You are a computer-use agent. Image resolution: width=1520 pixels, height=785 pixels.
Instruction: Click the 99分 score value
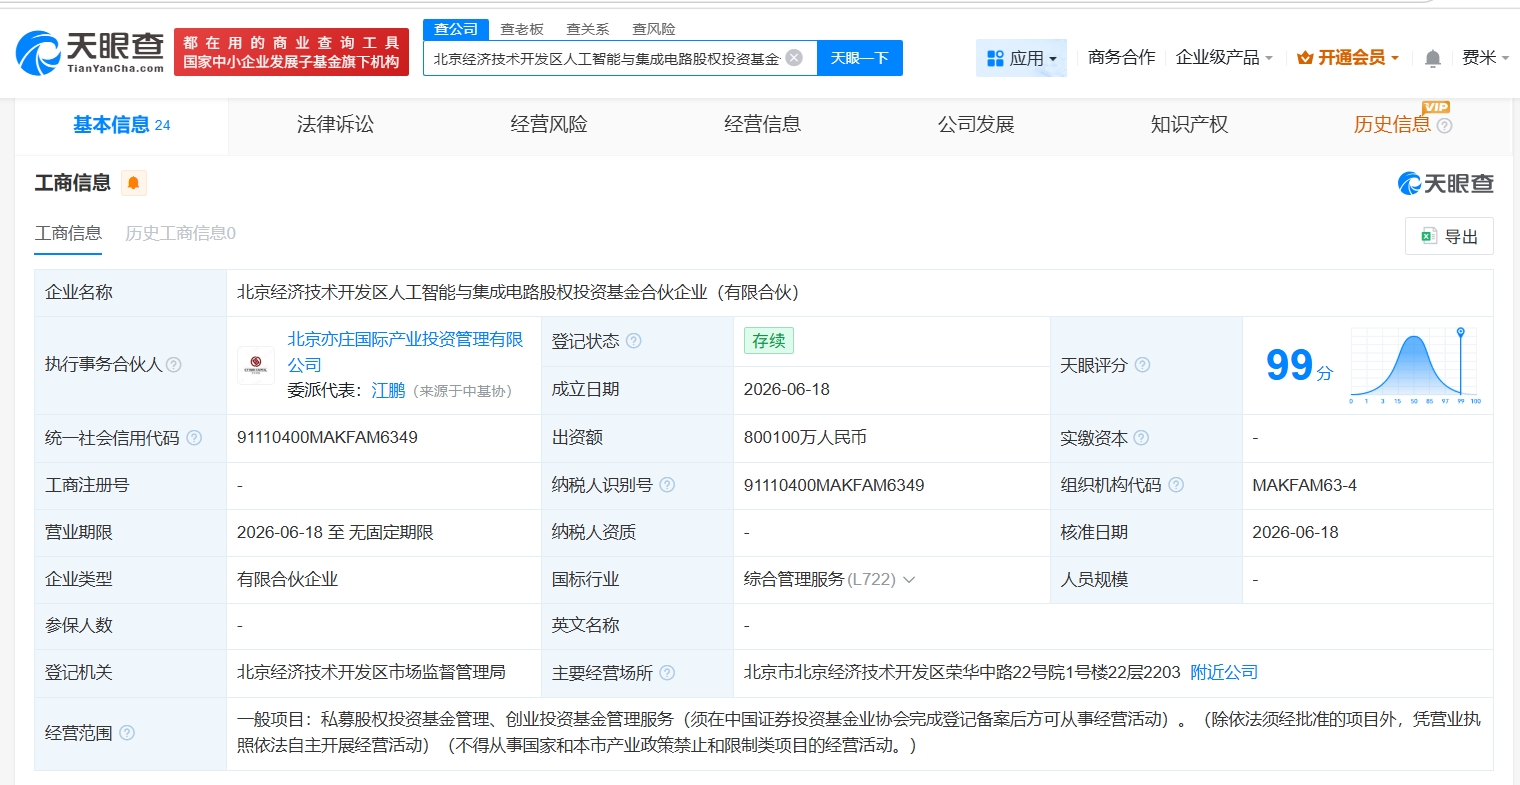(1299, 366)
